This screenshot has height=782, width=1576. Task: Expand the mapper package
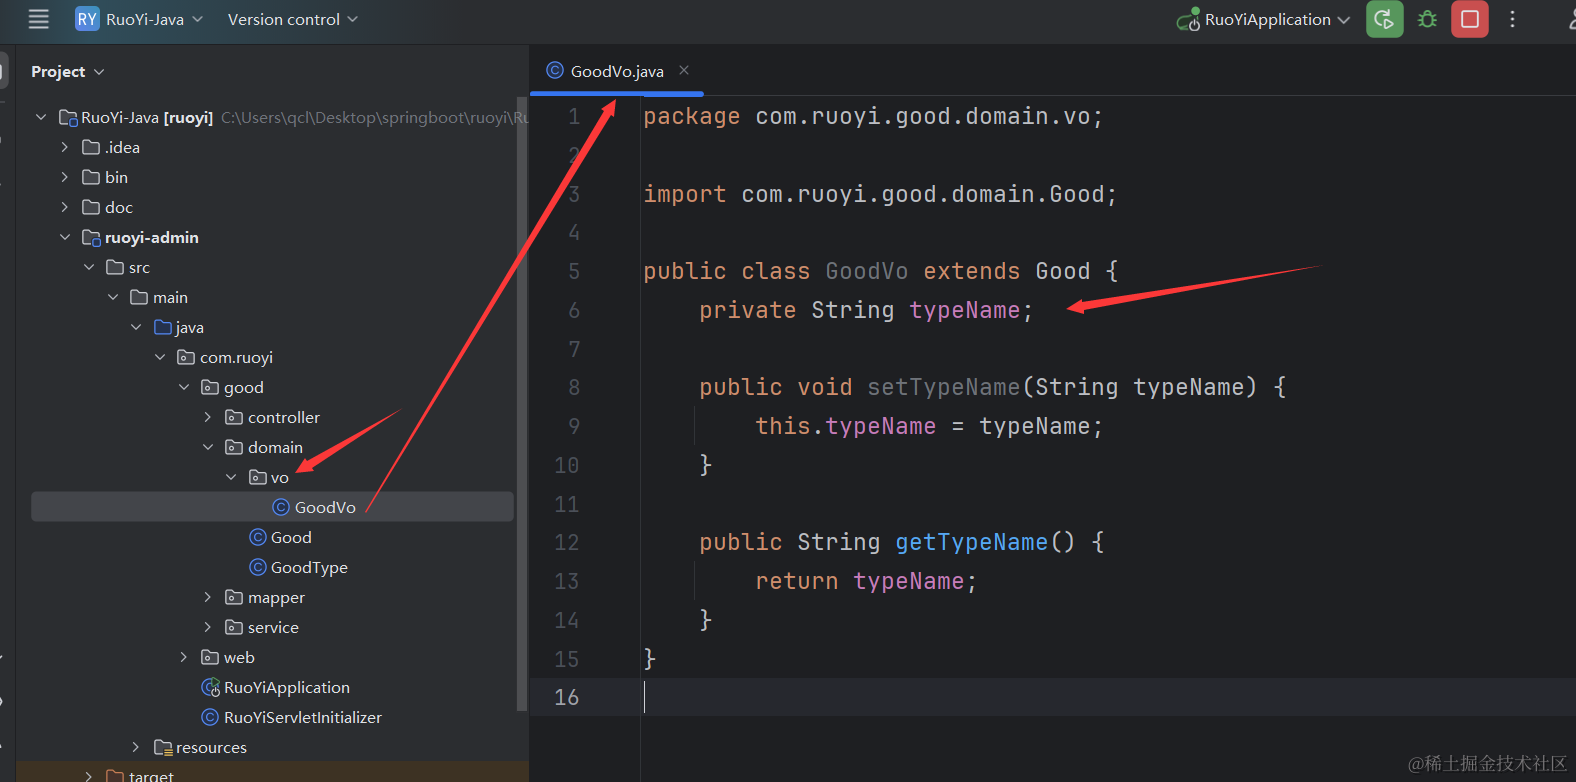208,597
